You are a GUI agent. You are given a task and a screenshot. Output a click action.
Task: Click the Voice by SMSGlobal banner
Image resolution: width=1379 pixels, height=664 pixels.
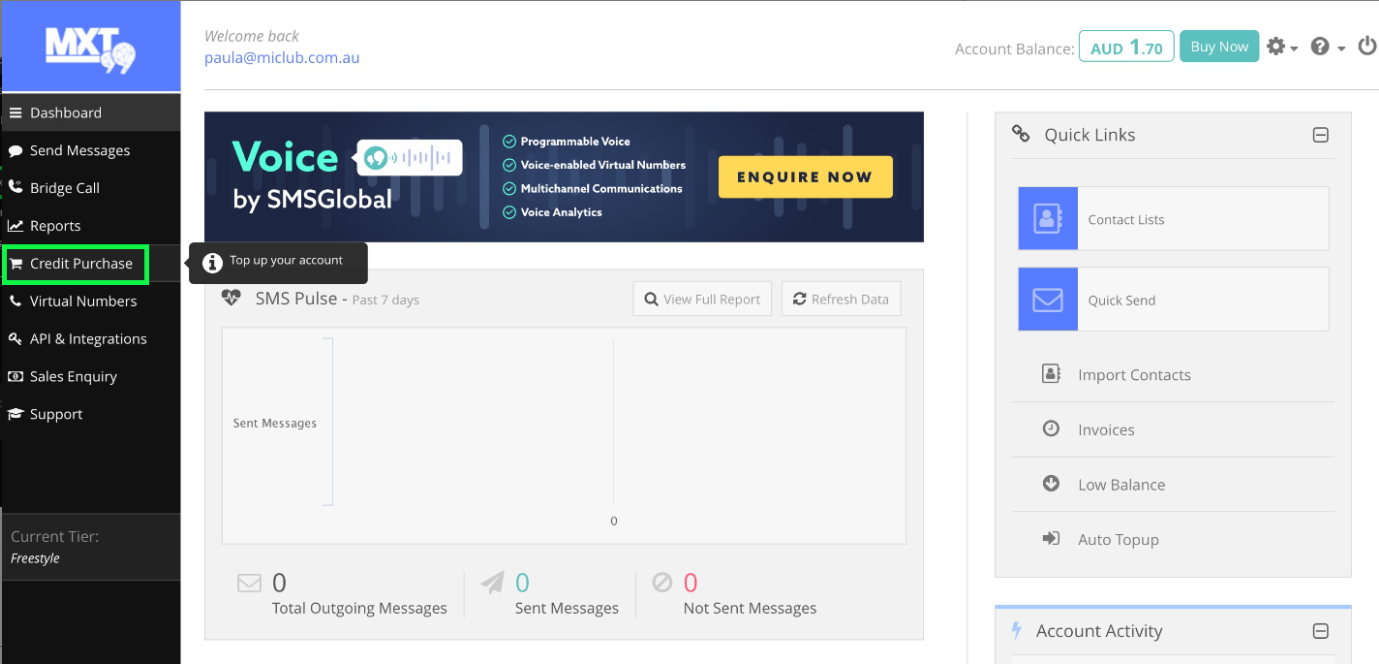tap(564, 177)
